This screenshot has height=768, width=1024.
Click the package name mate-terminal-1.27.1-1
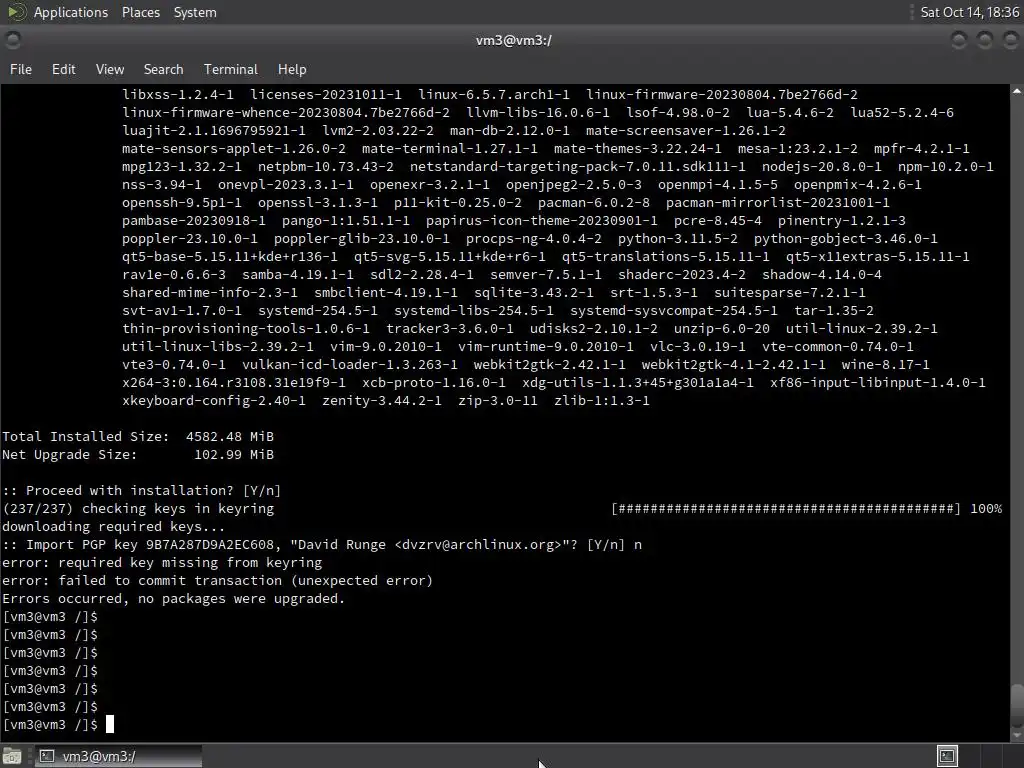(x=450, y=149)
